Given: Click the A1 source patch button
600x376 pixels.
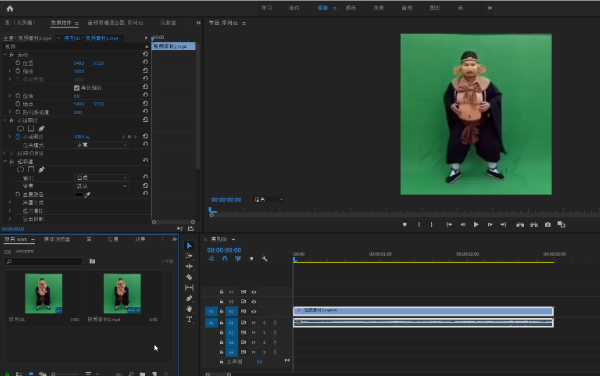Looking at the screenshot, I should [x=211, y=323].
